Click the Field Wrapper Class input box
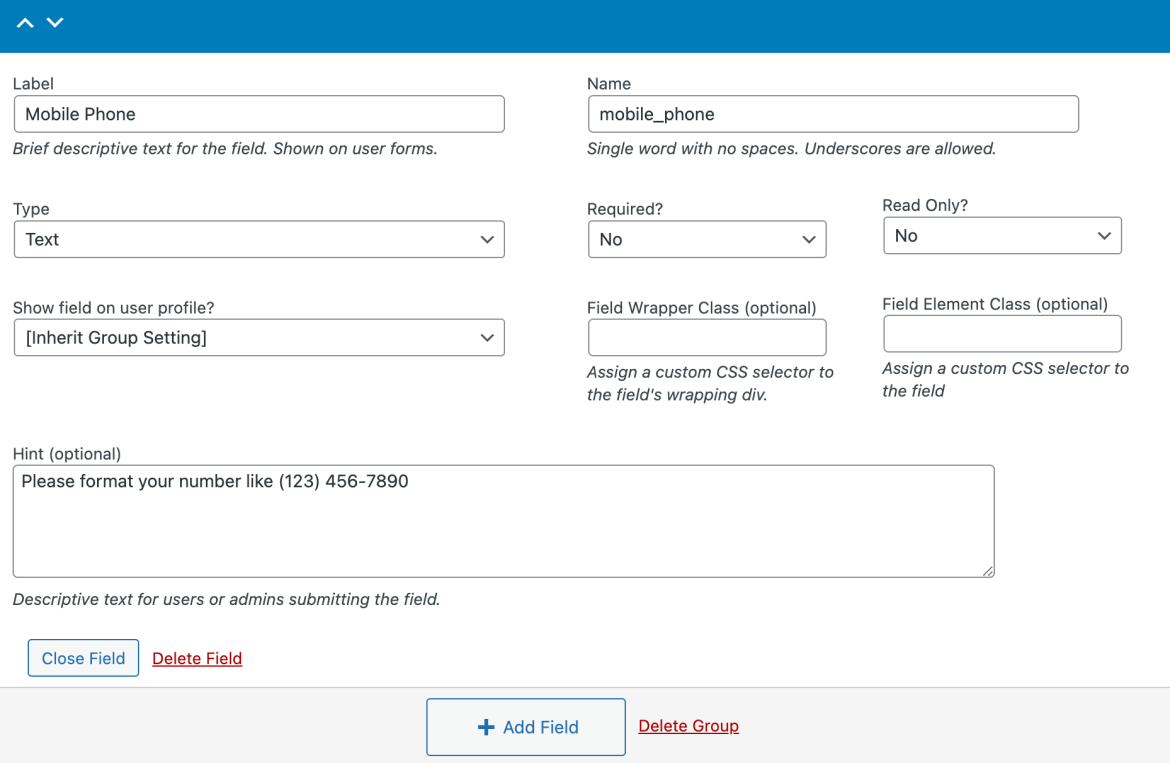 [707, 336]
